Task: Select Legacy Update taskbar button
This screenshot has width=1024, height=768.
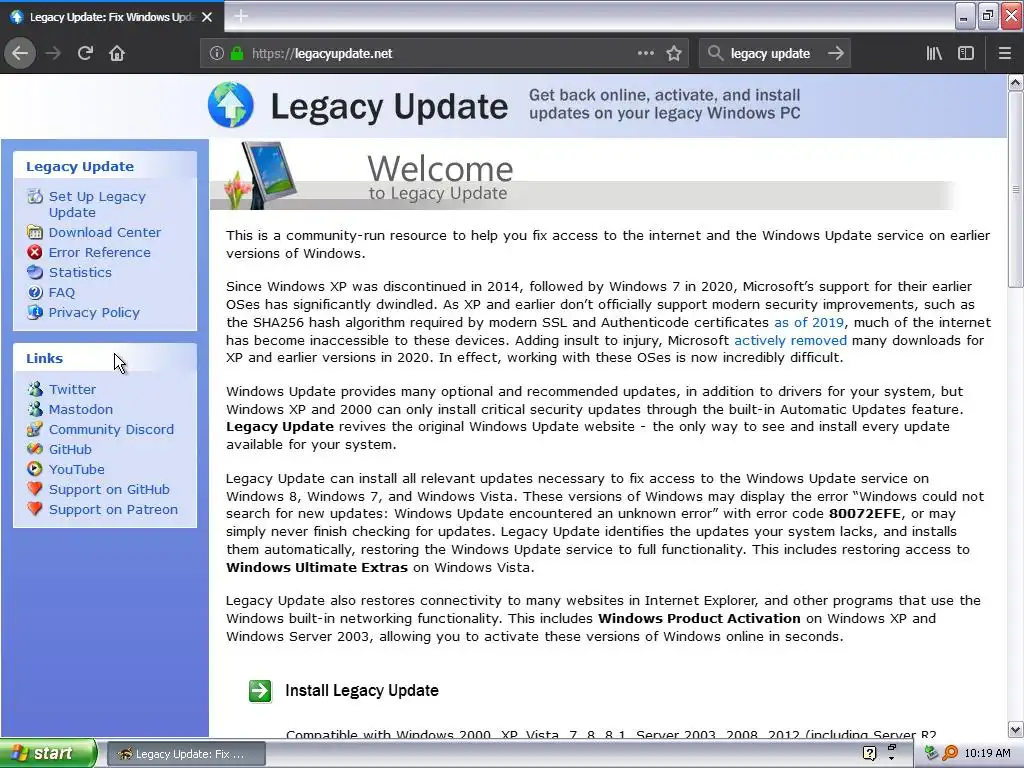Action: tap(186, 754)
